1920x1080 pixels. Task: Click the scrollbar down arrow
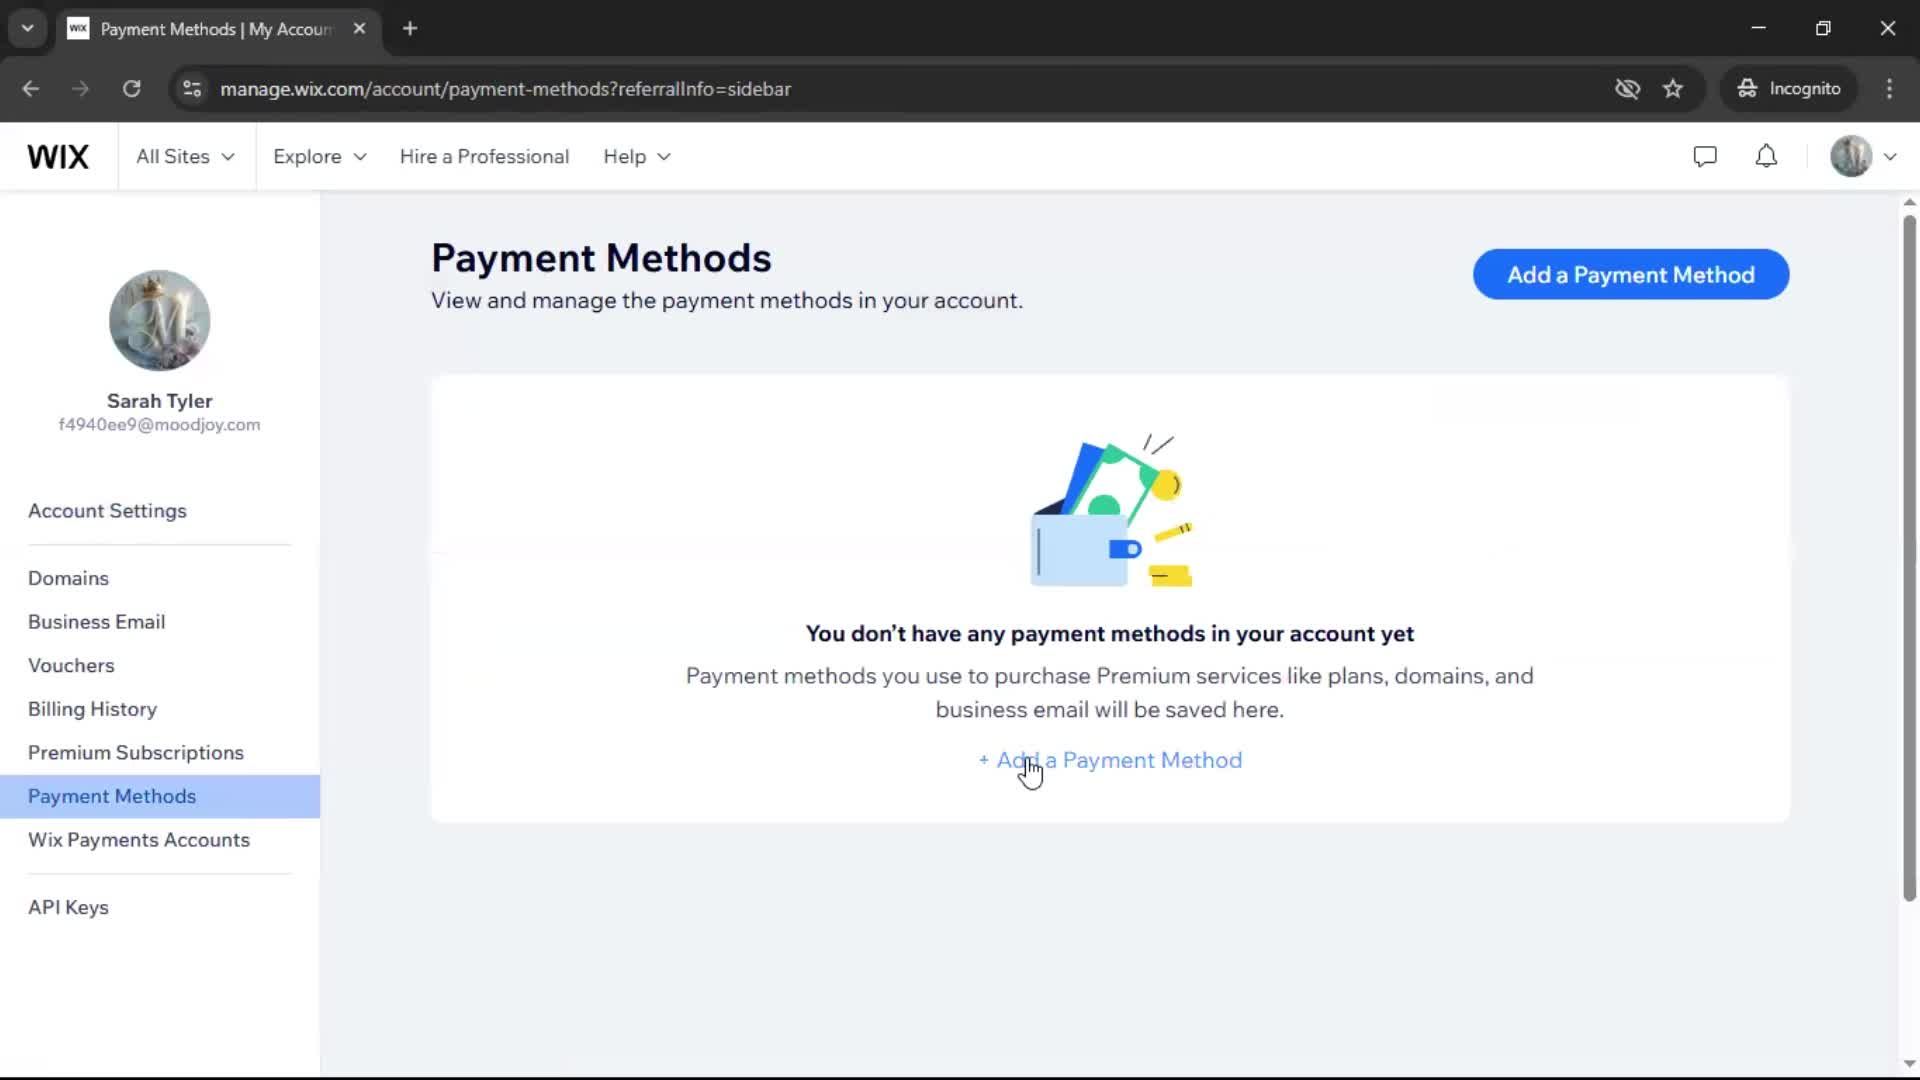point(1909,1064)
